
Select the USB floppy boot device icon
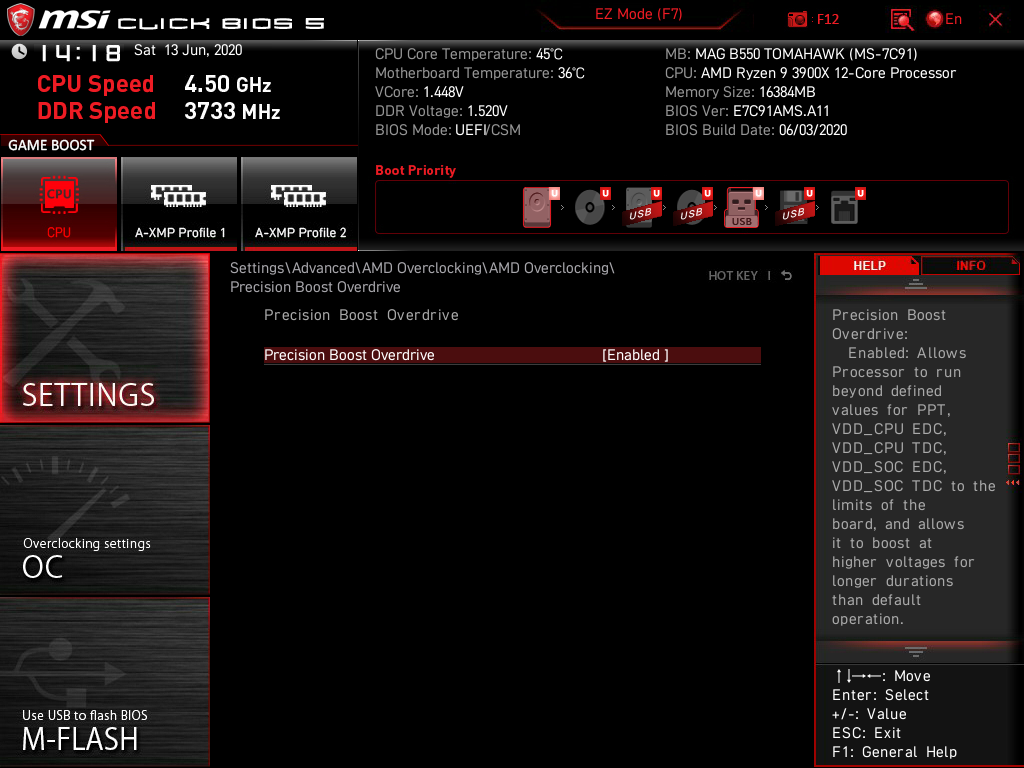tap(793, 206)
